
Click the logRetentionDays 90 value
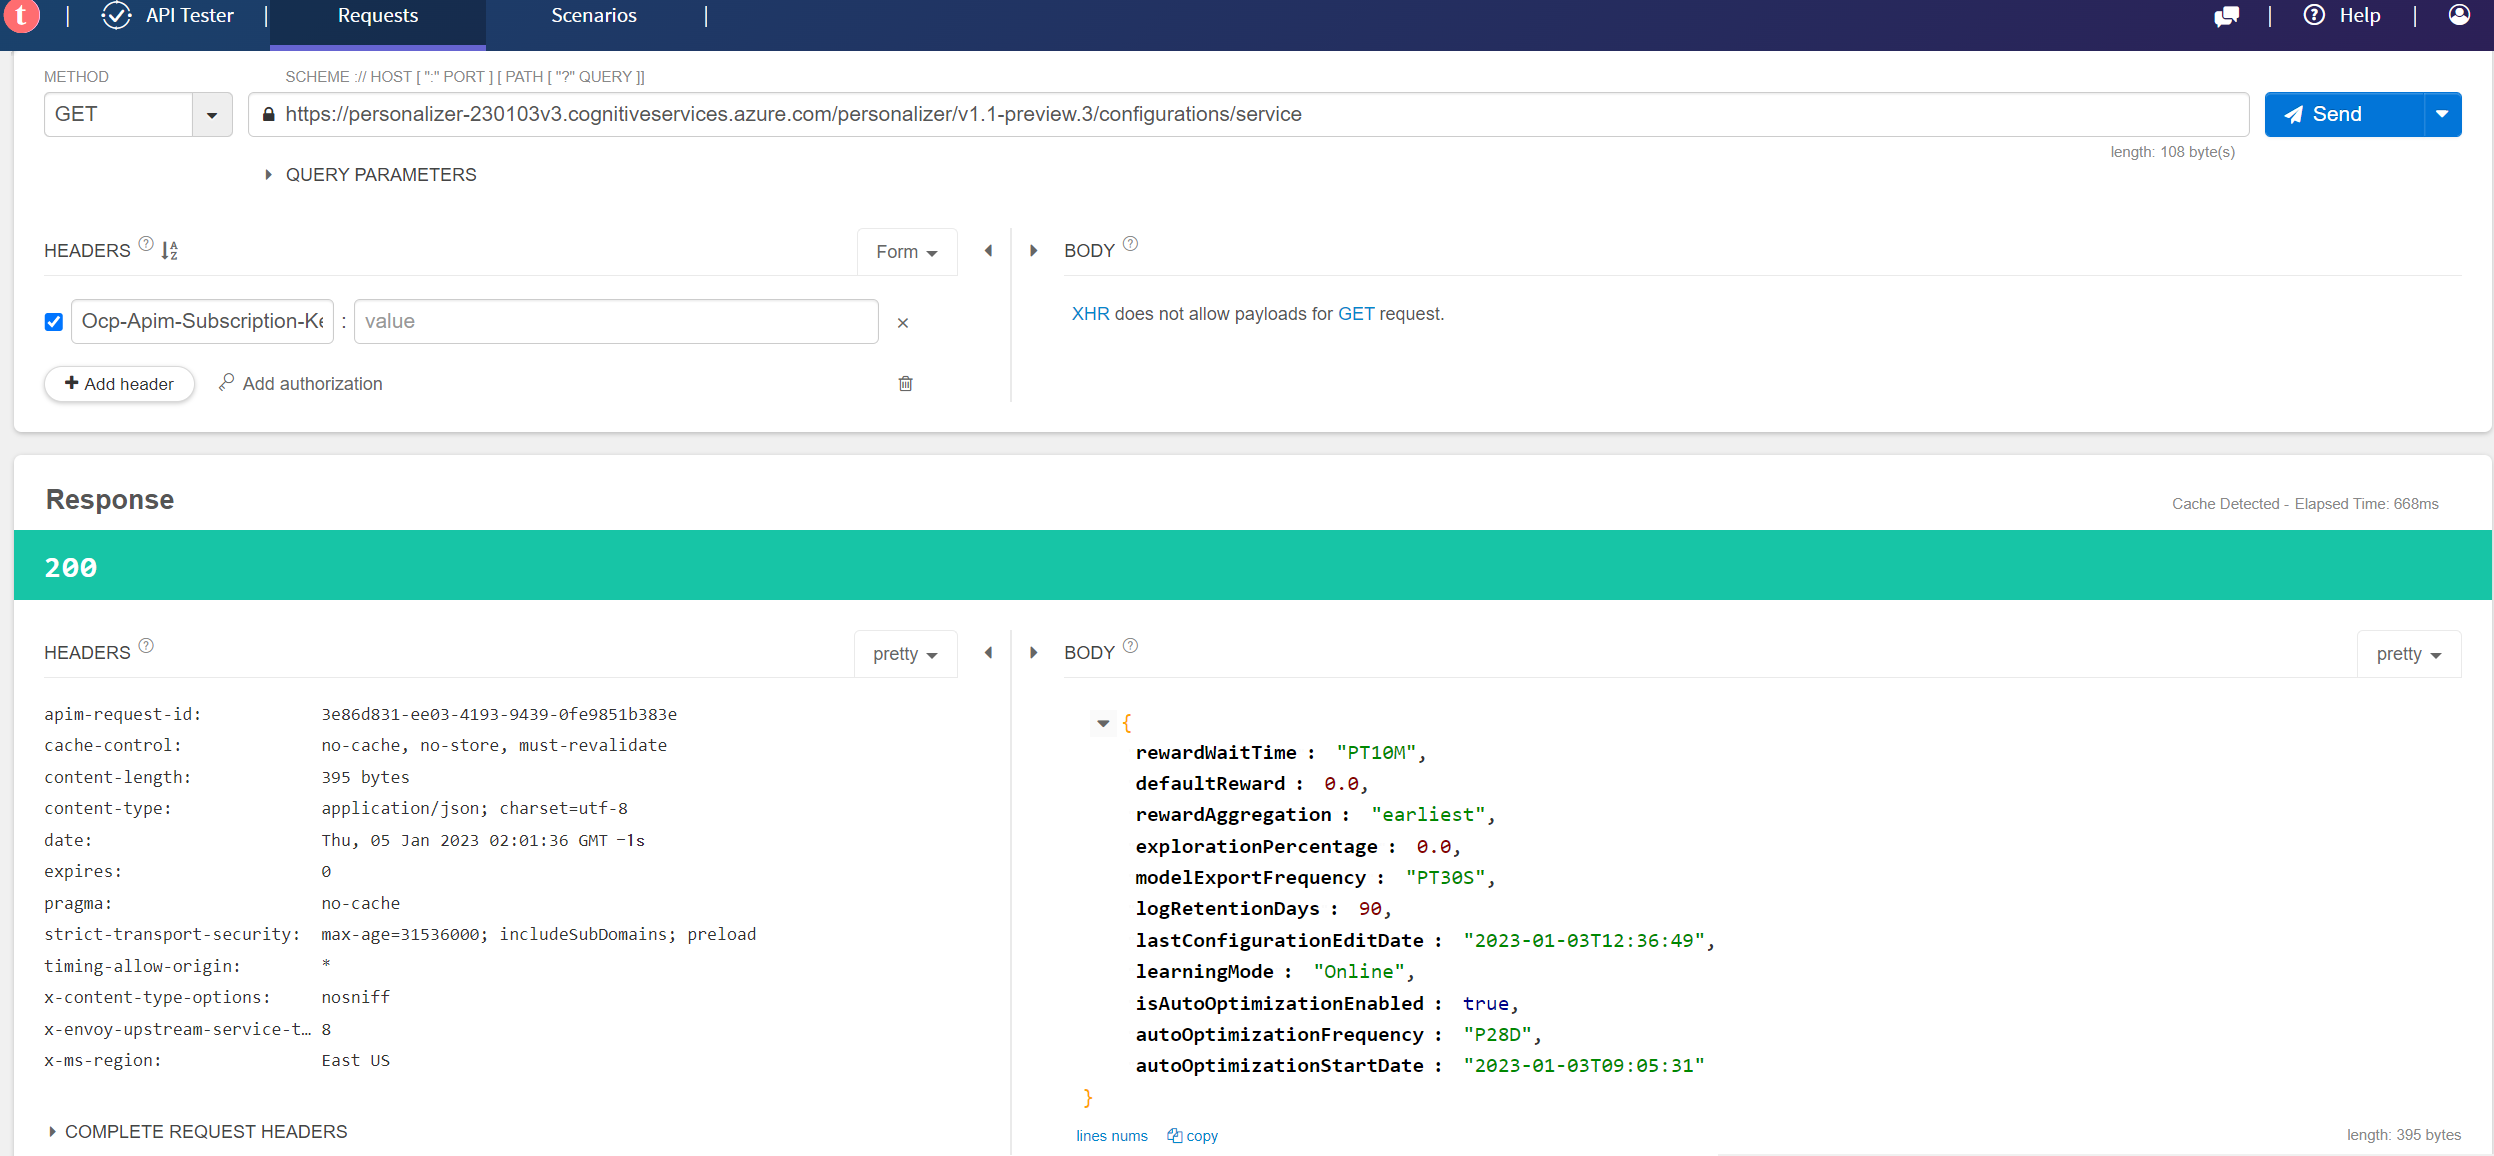[x=1370, y=909]
